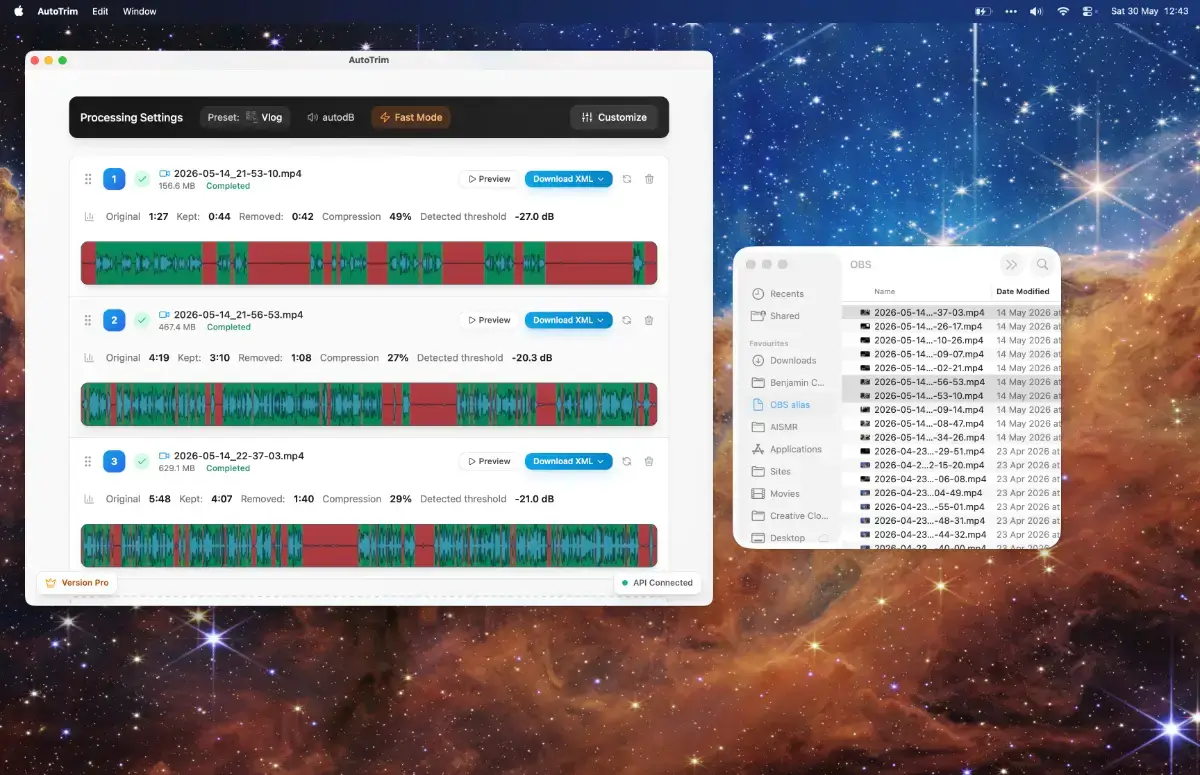Reprocess file 2026-05-14_22-37-03.mp4 with refresh icon
1200x775 pixels.
click(x=627, y=461)
